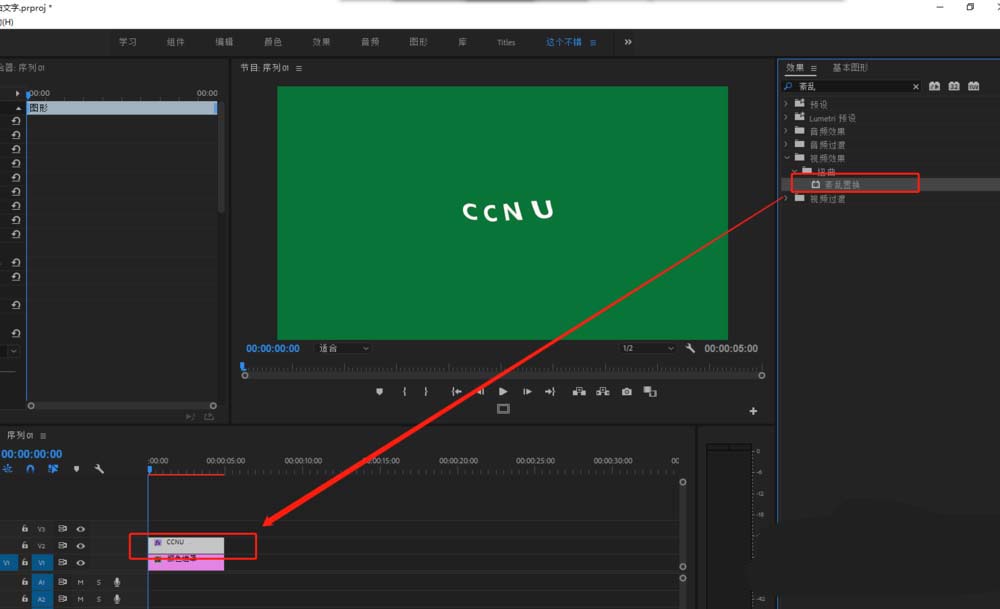
Task: Expand the 音频效果 folder in the Effects panel
Action: pos(787,130)
